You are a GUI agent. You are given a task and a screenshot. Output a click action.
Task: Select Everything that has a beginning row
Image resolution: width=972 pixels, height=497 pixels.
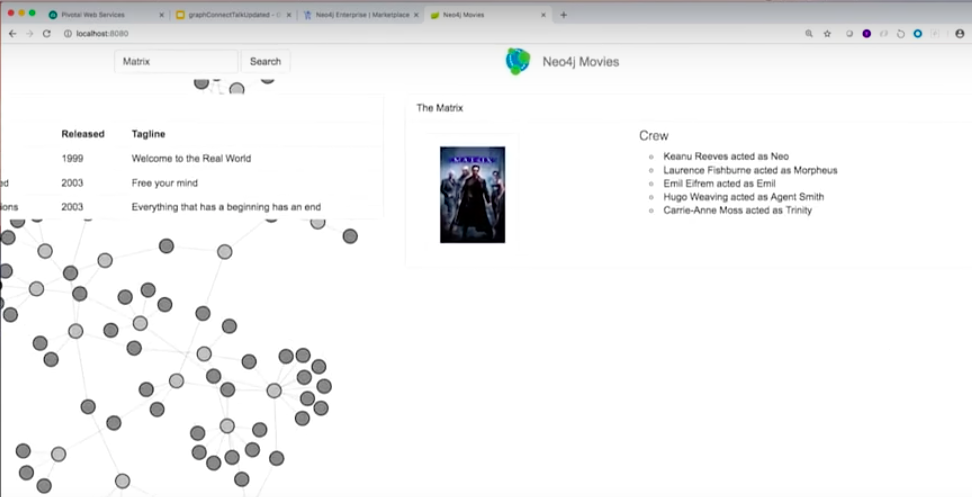tap(191, 207)
